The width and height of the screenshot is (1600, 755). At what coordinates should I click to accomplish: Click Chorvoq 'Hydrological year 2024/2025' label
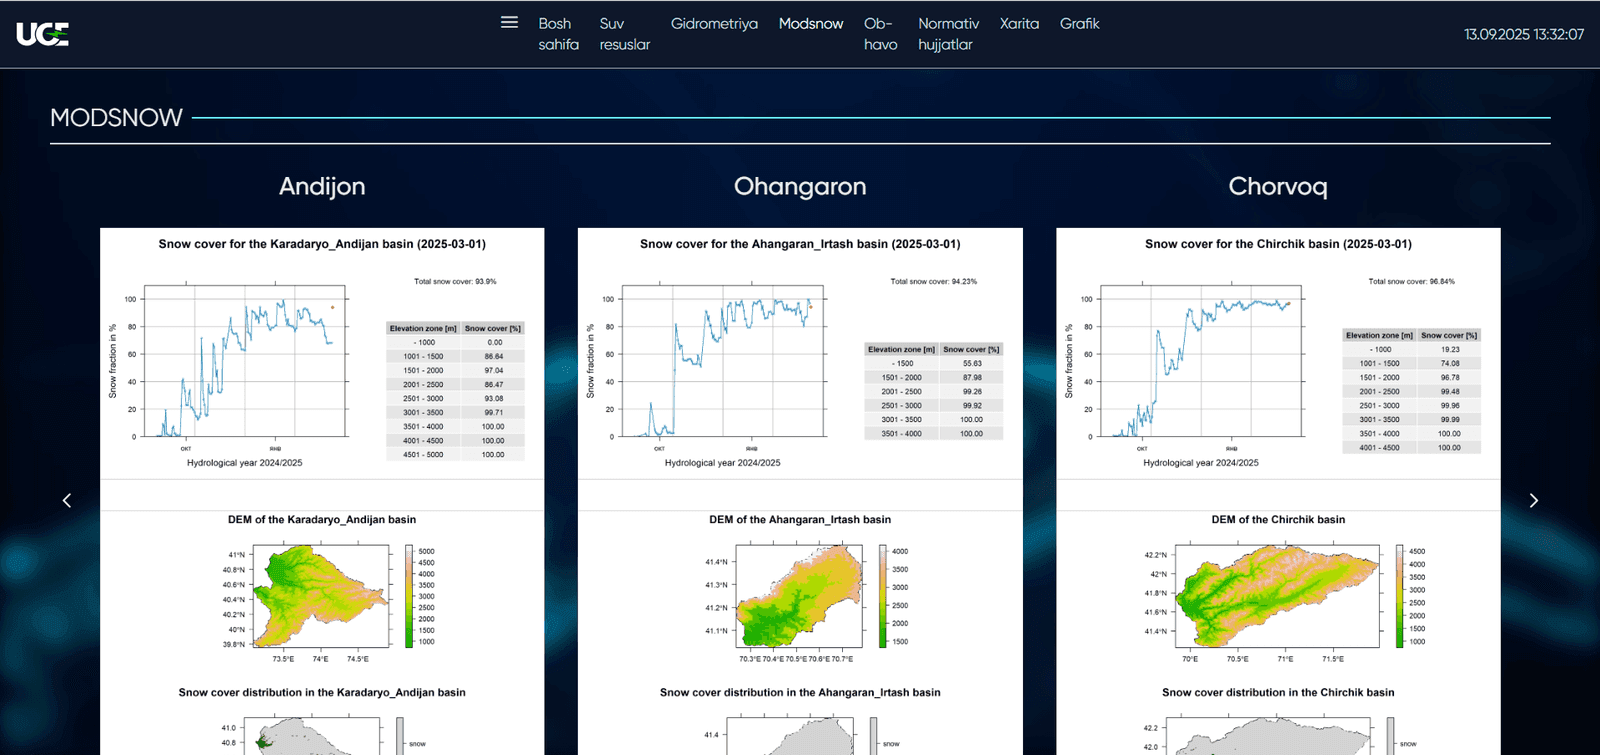pos(1201,463)
